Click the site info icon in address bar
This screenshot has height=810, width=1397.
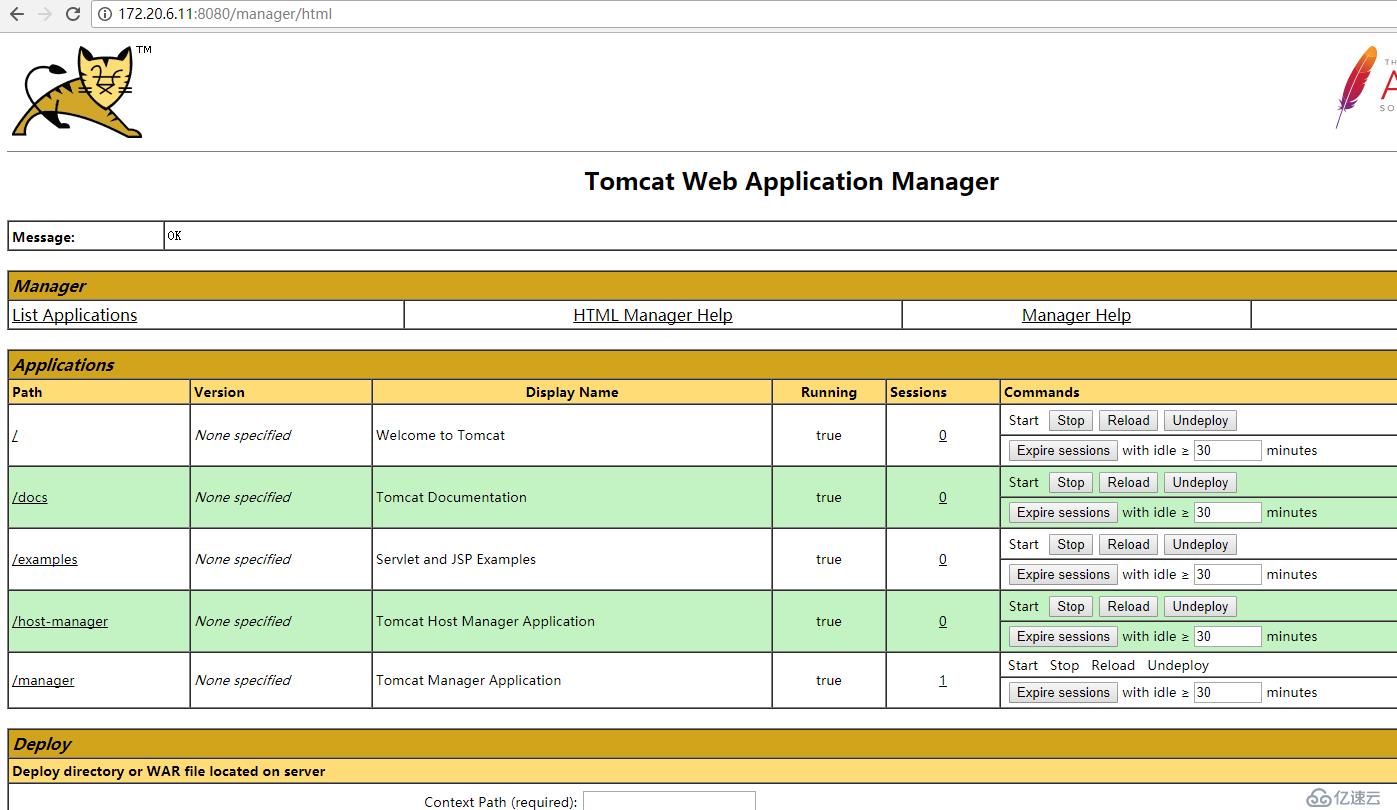pyautogui.click(x=105, y=14)
